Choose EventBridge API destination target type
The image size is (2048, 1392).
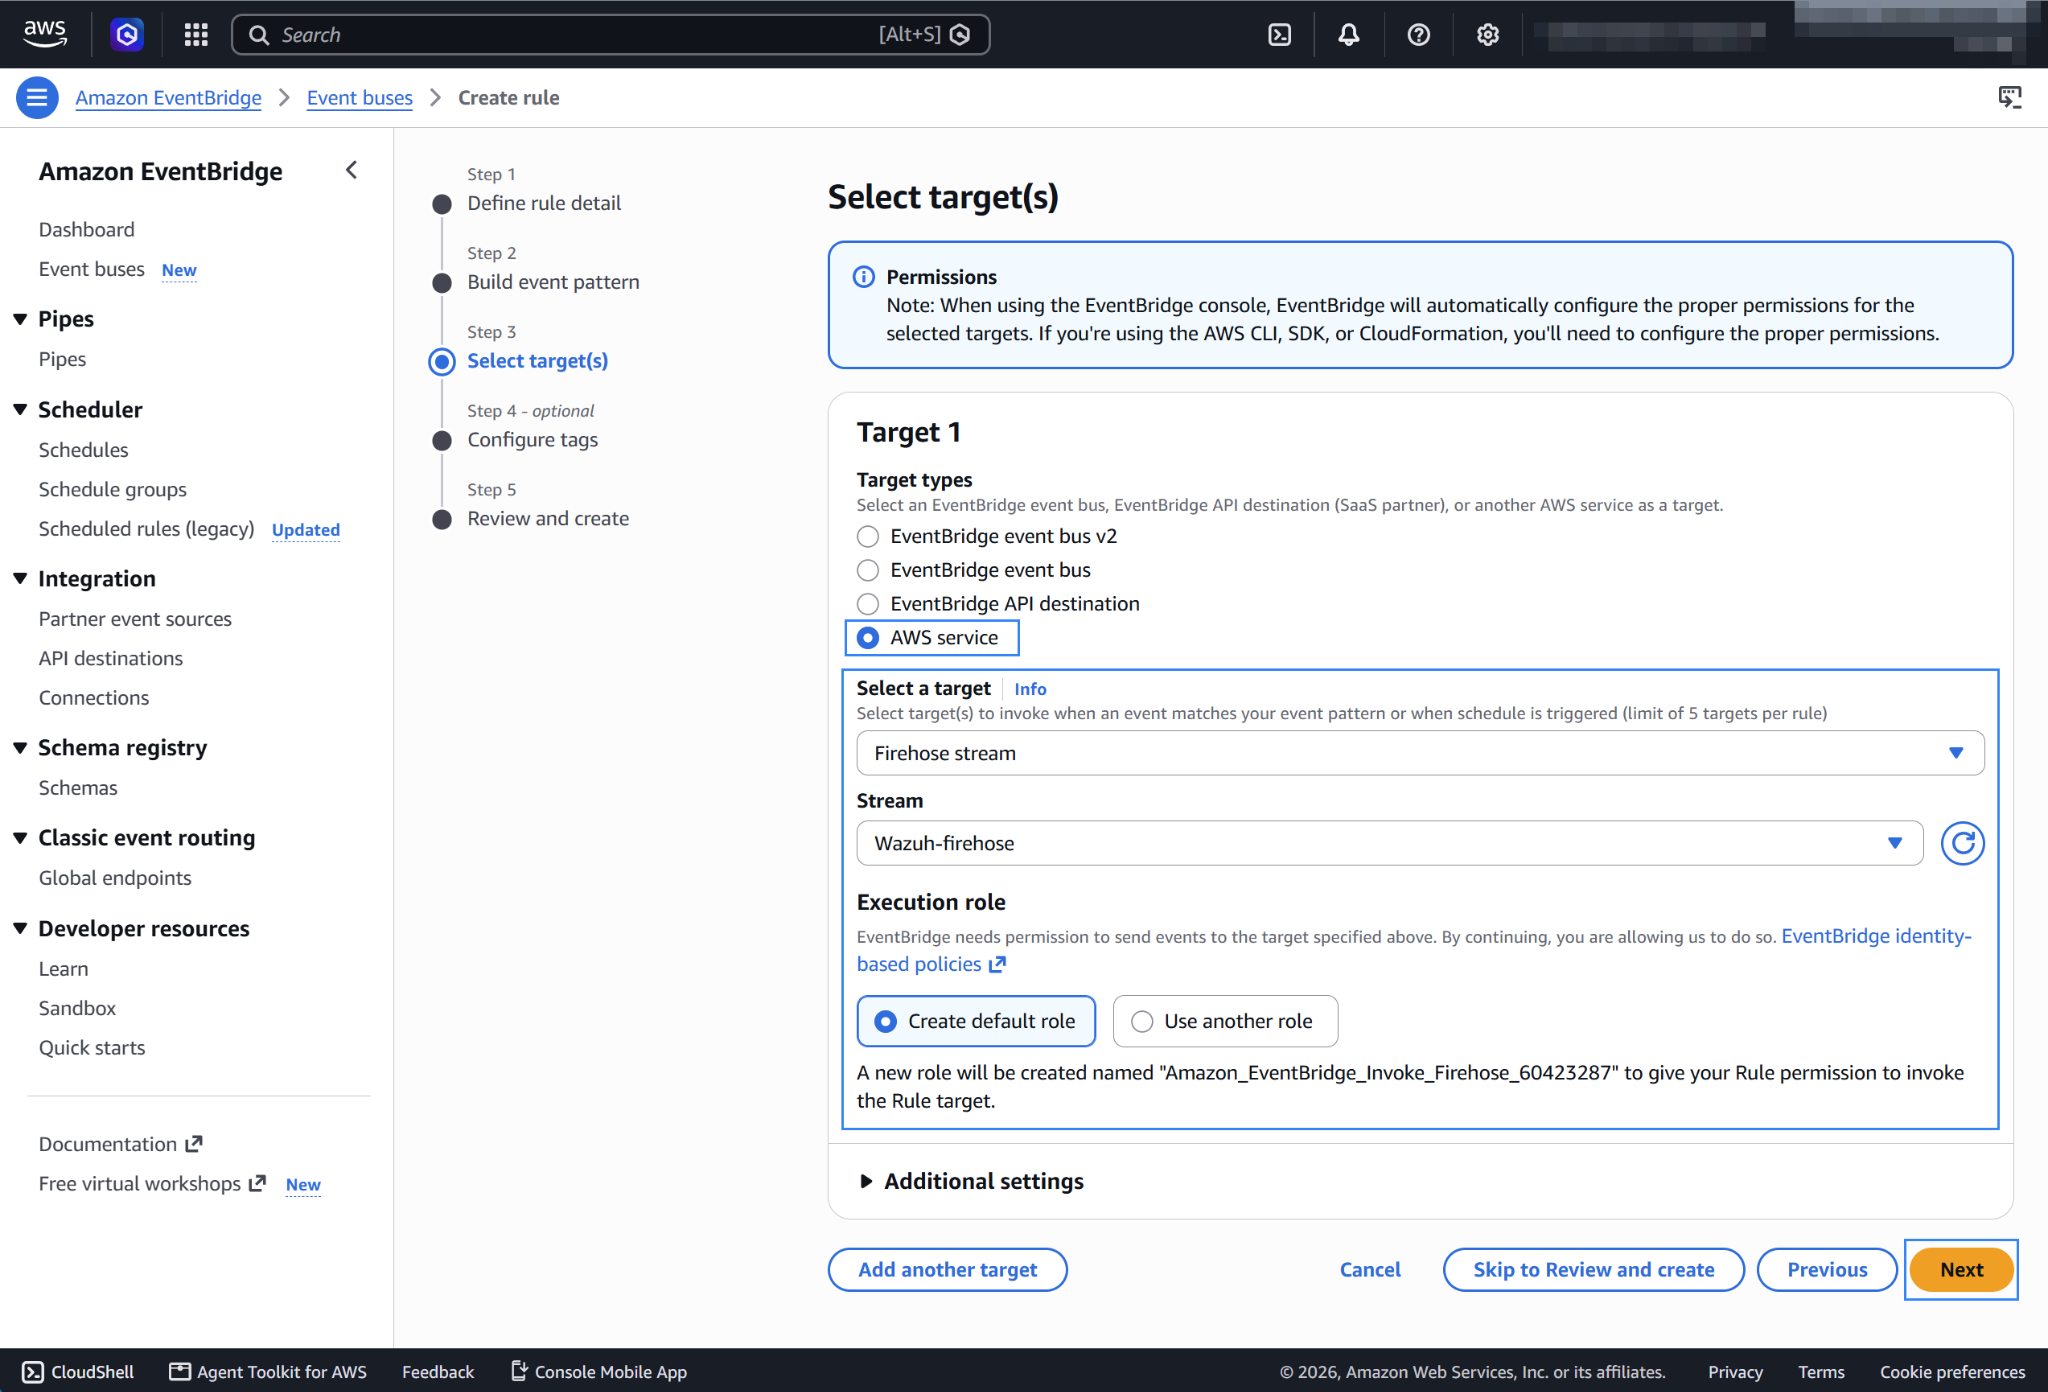pyautogui.click(x=998, y=604)
